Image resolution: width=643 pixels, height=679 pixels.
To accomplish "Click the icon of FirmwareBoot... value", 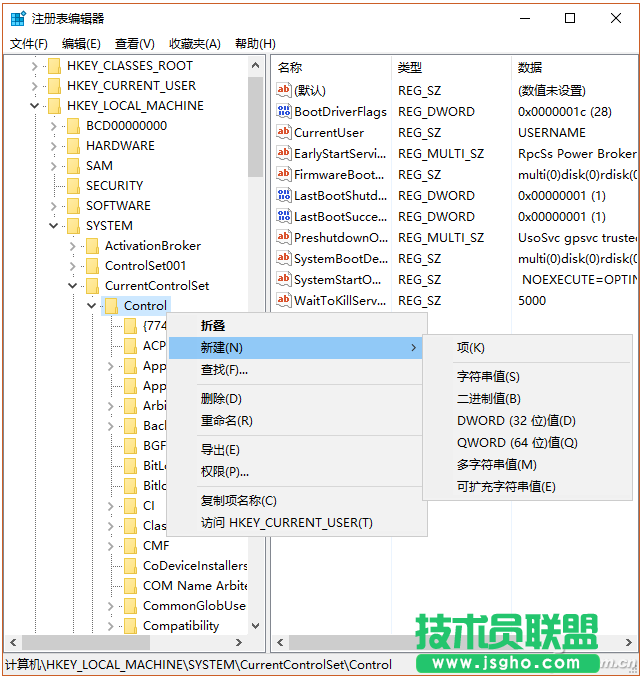I will 284,174.
